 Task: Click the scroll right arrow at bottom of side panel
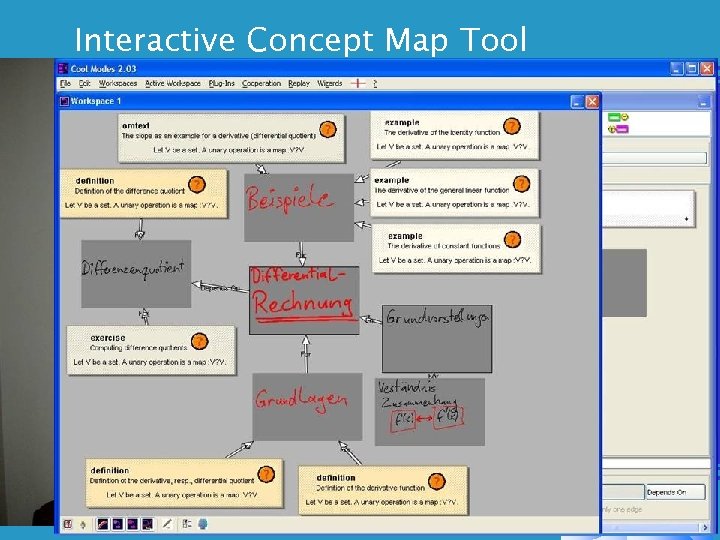pyautogui.click(x=706, y=528)
